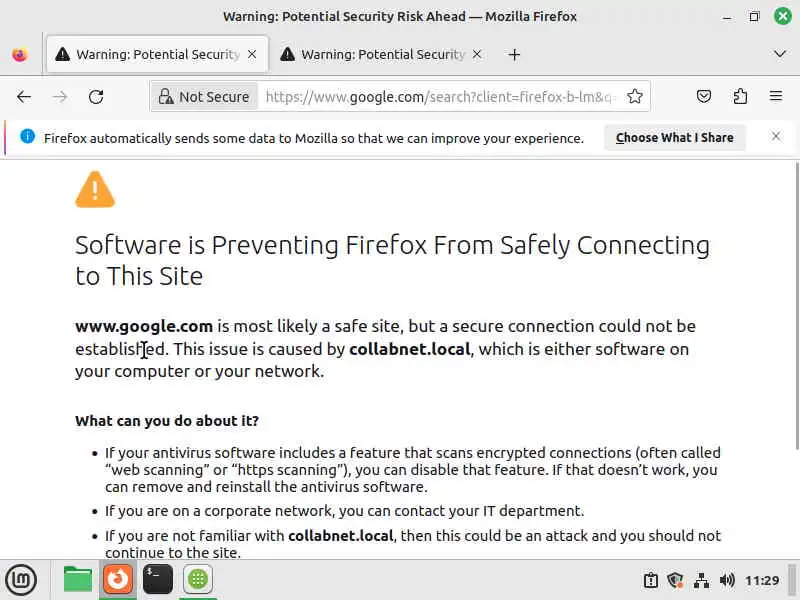This screenshot has width=800, height=600.
Task: Open the Linux Mint start menu
Action: [x=21, y=579]
